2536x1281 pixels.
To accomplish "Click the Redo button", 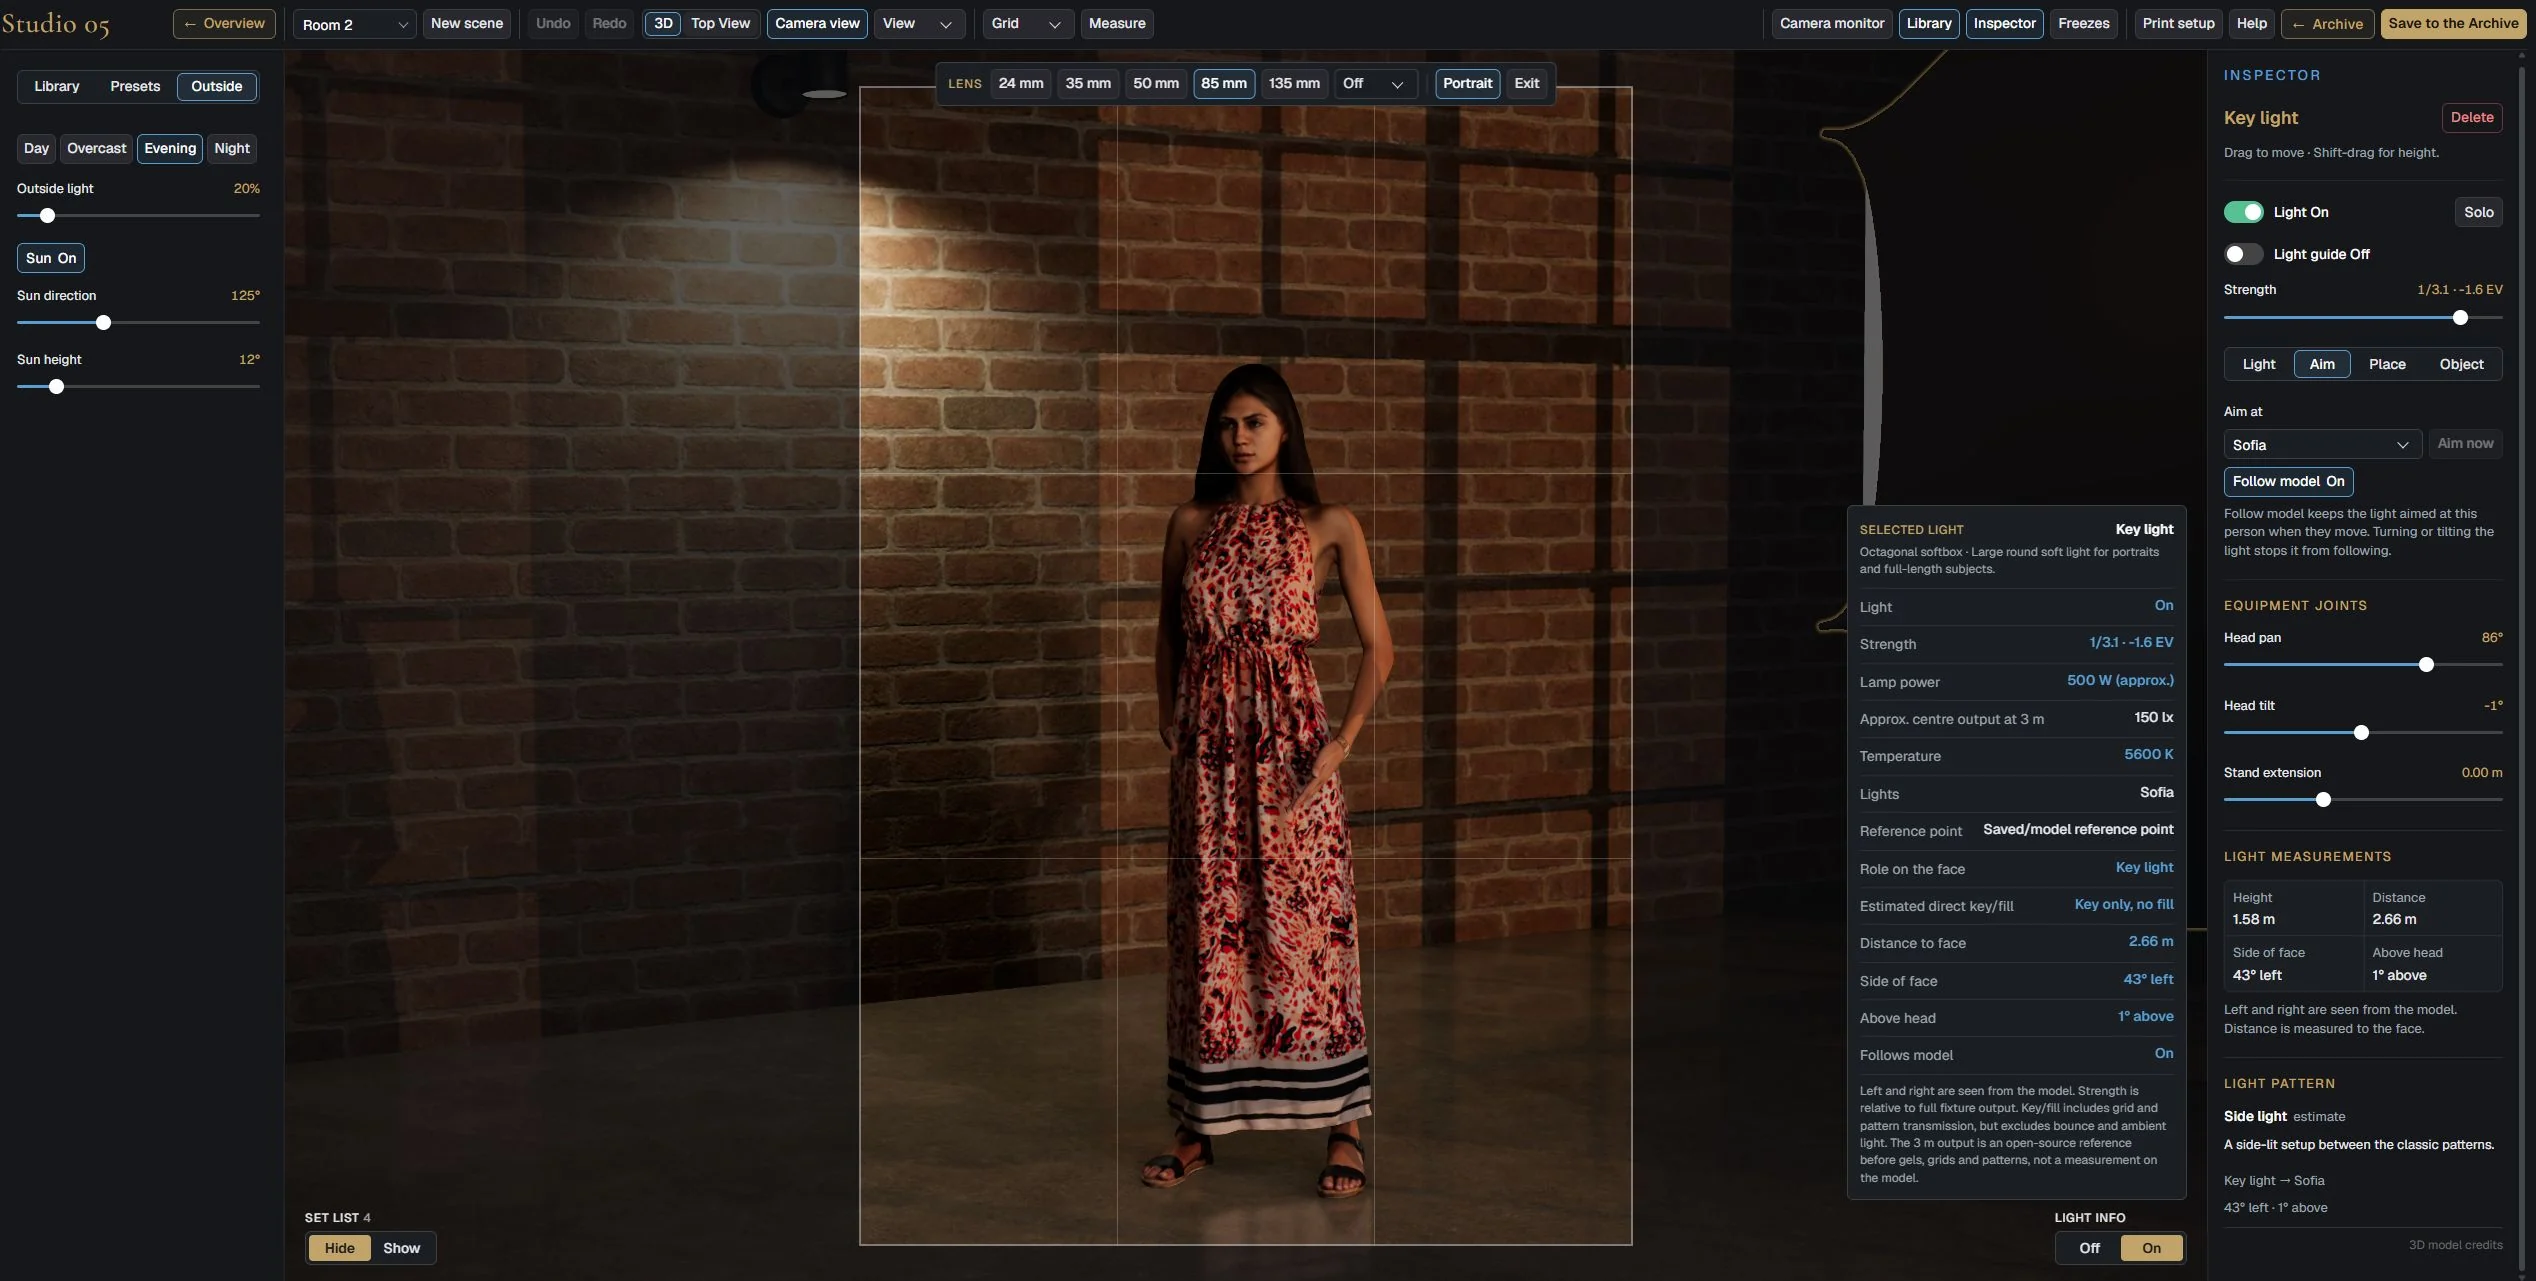I will click(x=609, y=24).
